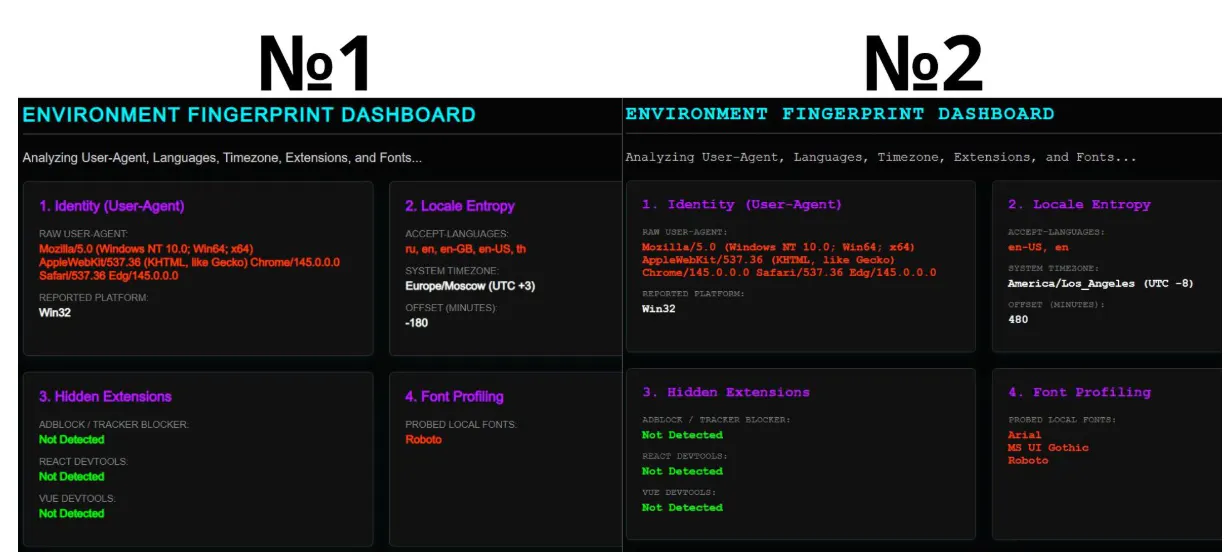
Task: Click 'OFFSET (MINUTES):' label in dashboard №2
Action: tap(1056, 305)
